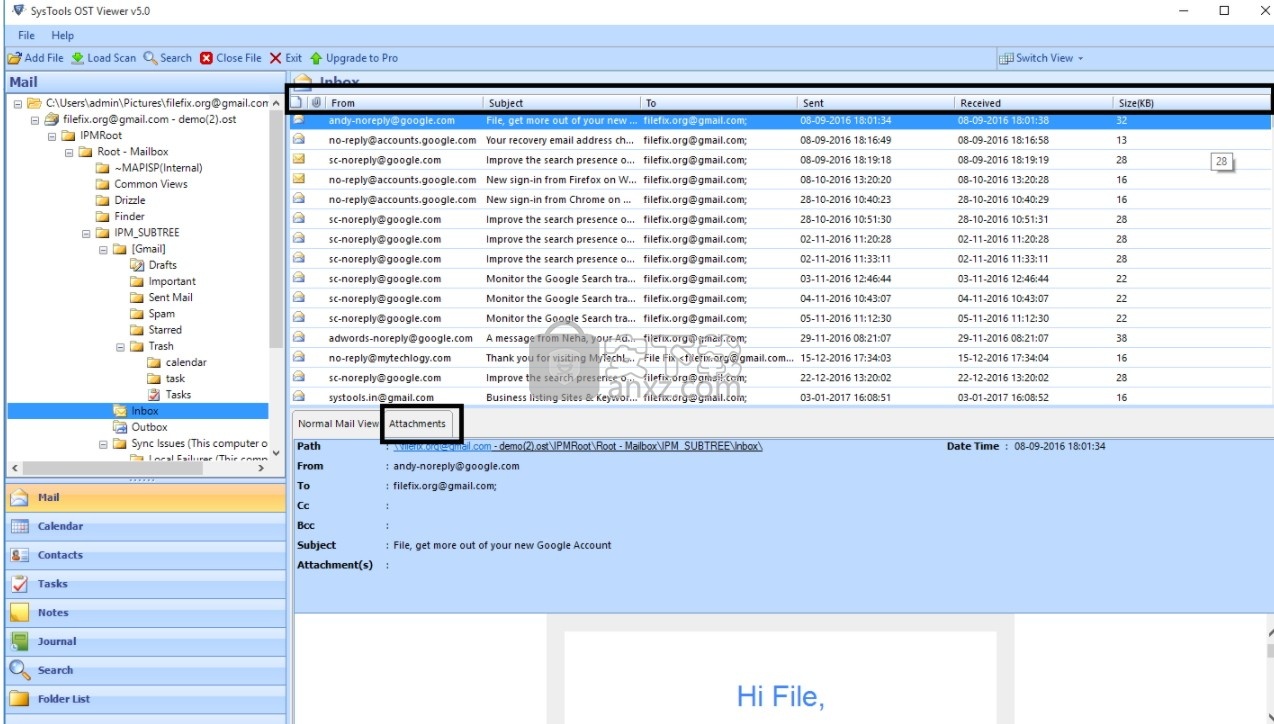Click envelope icon of andy-noreply@google.com row
This screenshot has width=1274, height=724.
pos(298,120)
